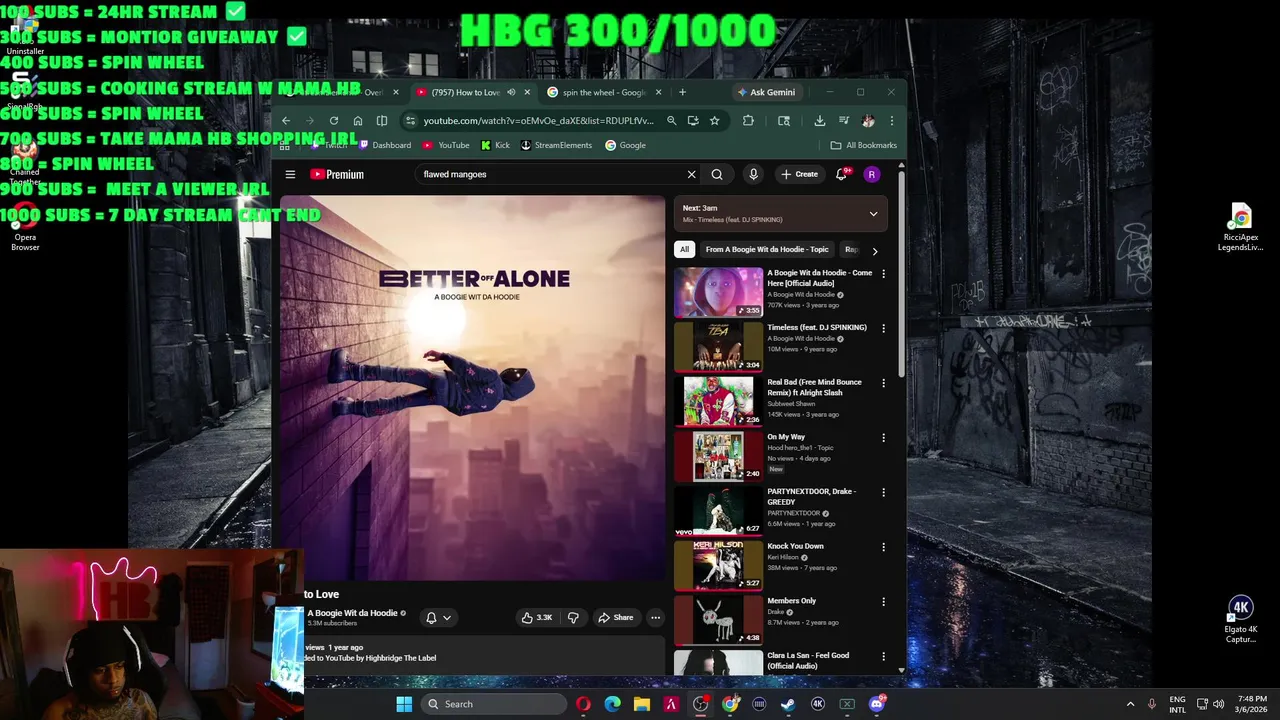Click the Chrome address bar URL
Screen dimensions: 1280x720
point(538,120)
